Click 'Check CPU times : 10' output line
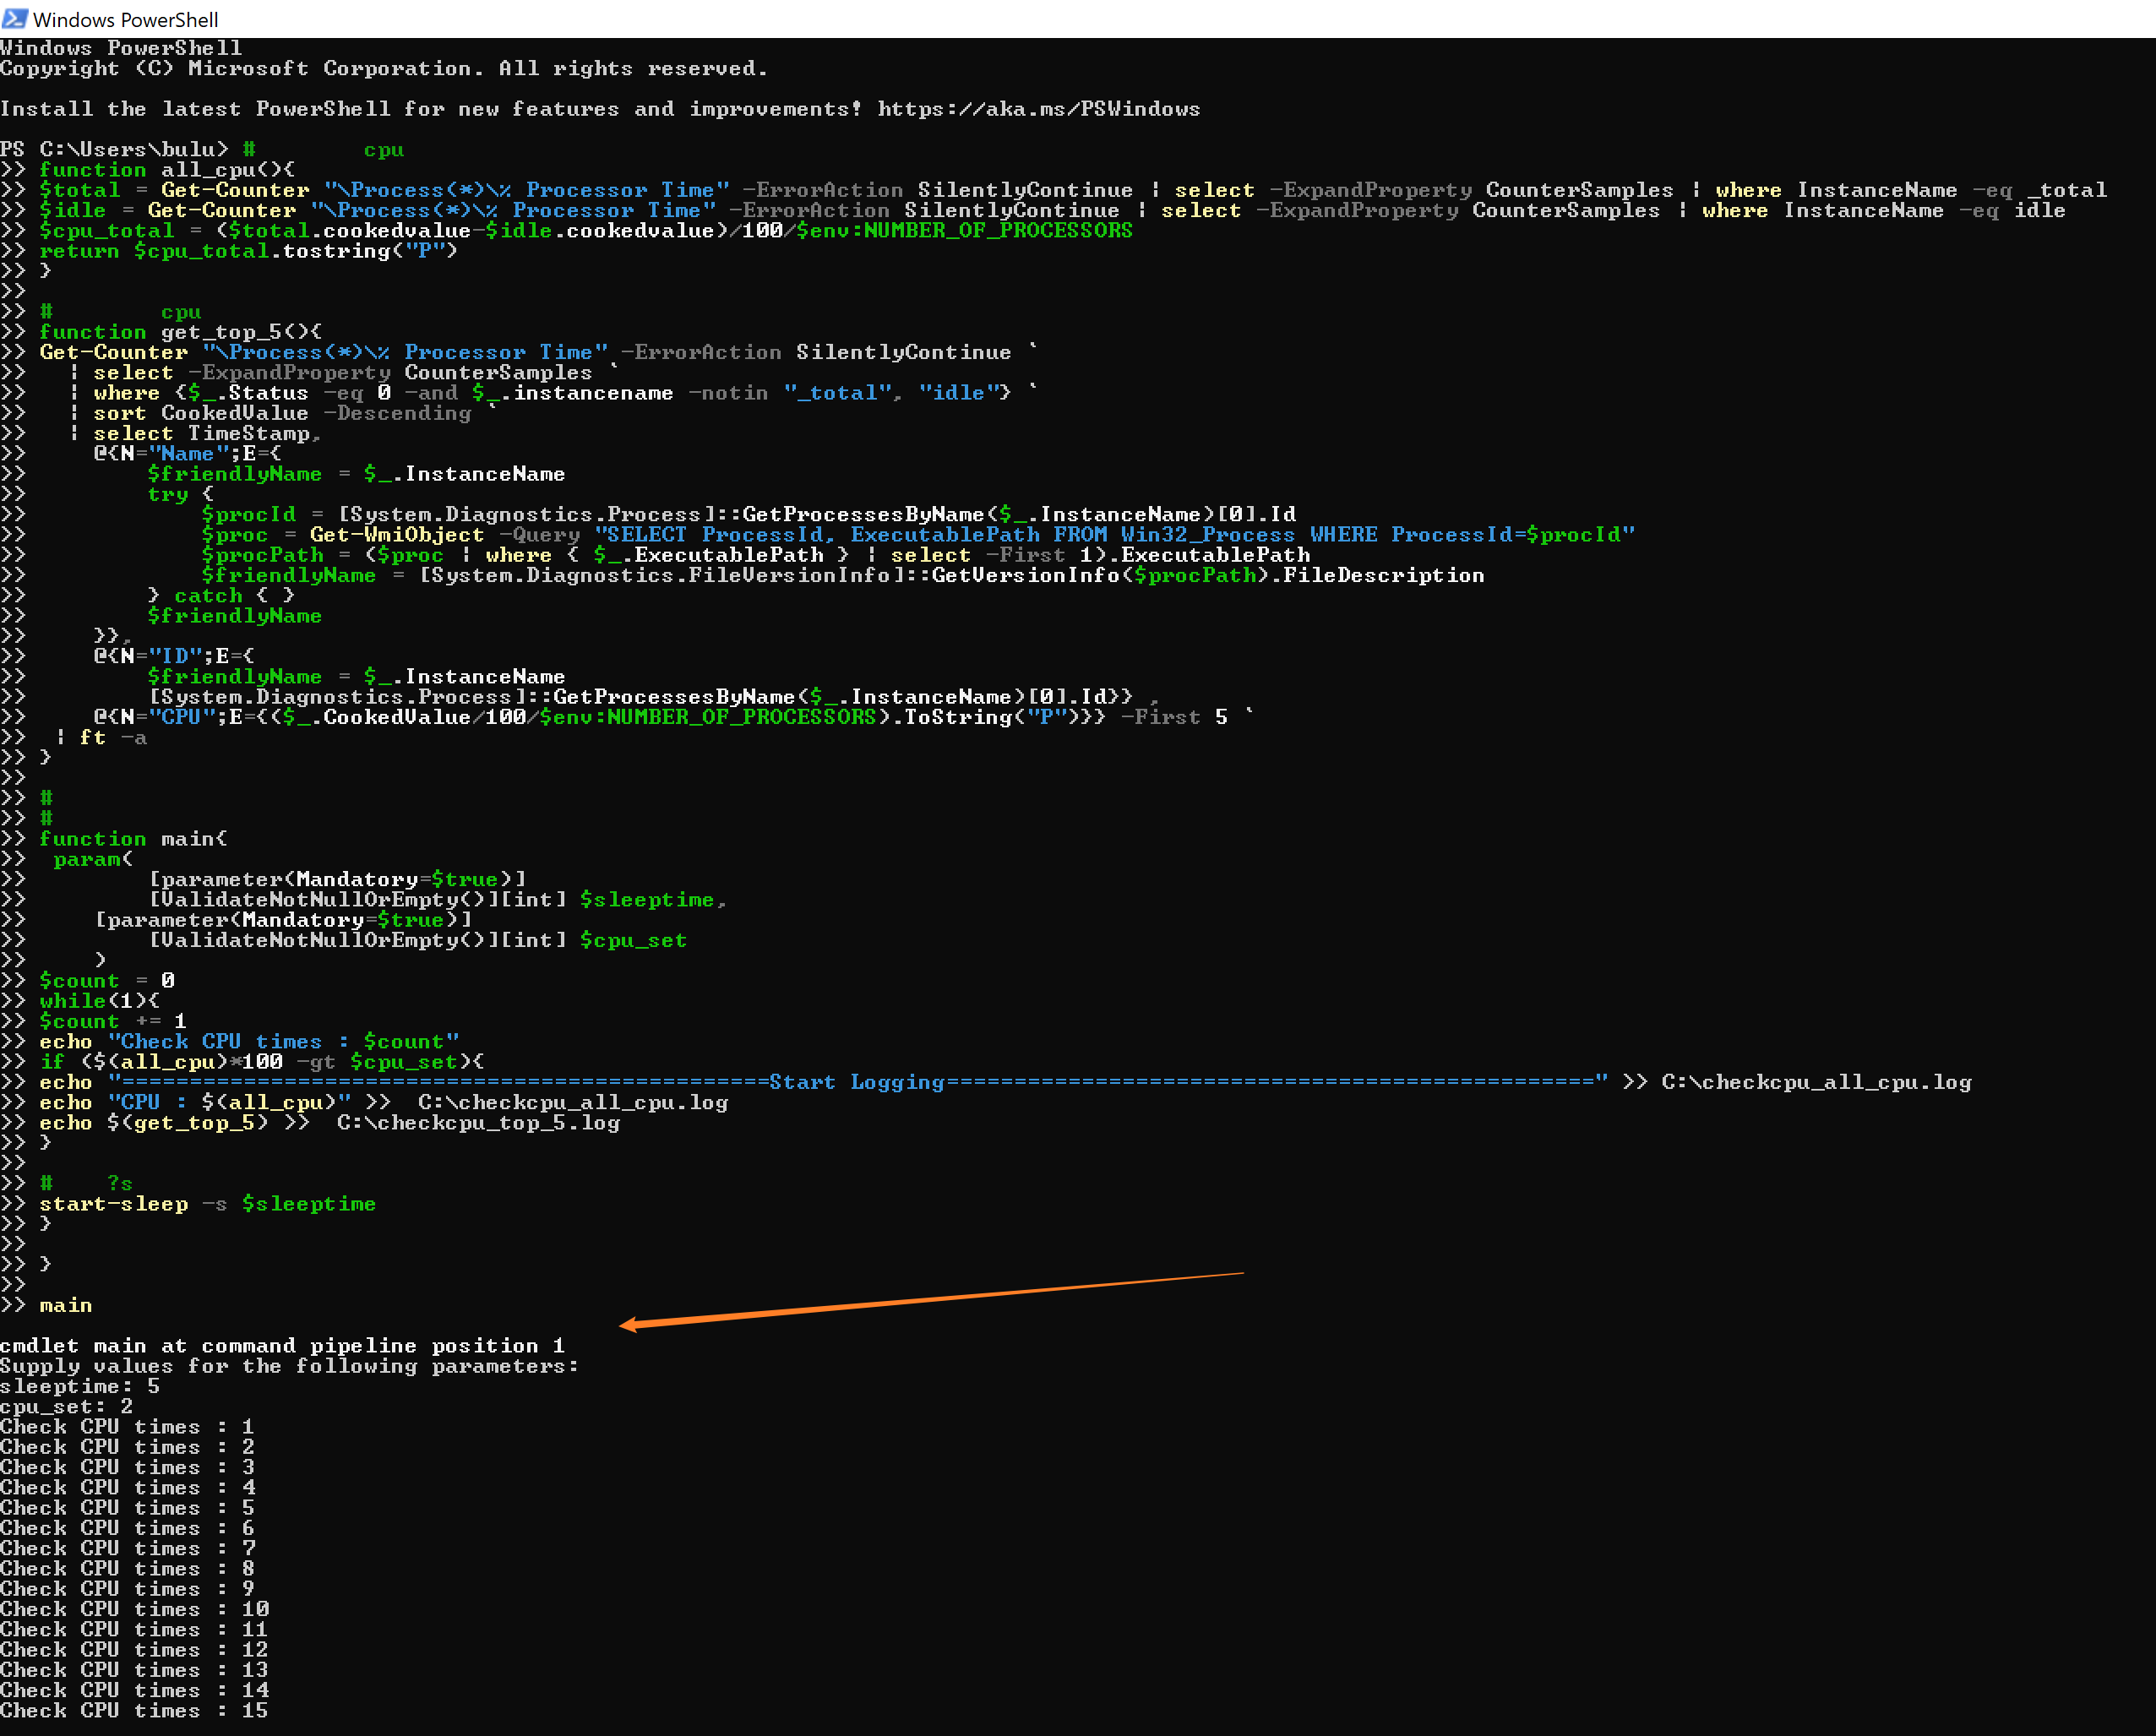The image size is (2156, 1736). click(x=133, y=1609)
